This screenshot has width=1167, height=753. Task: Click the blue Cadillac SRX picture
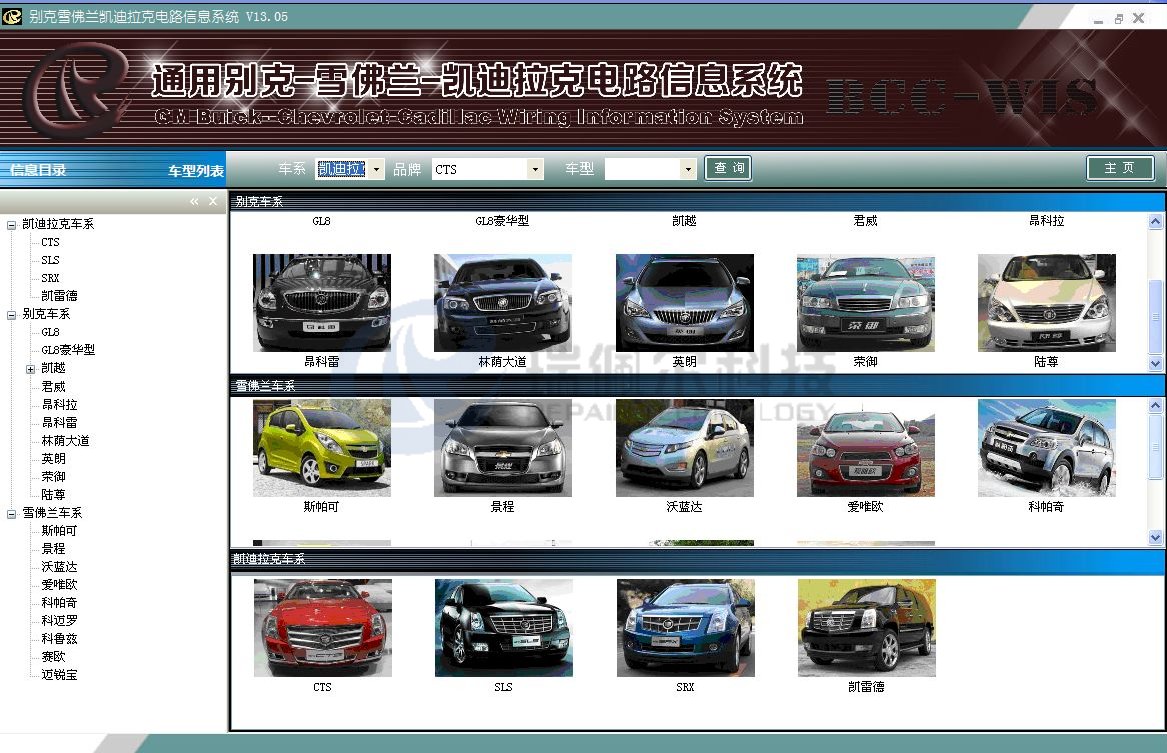click(x=685, y=627)
